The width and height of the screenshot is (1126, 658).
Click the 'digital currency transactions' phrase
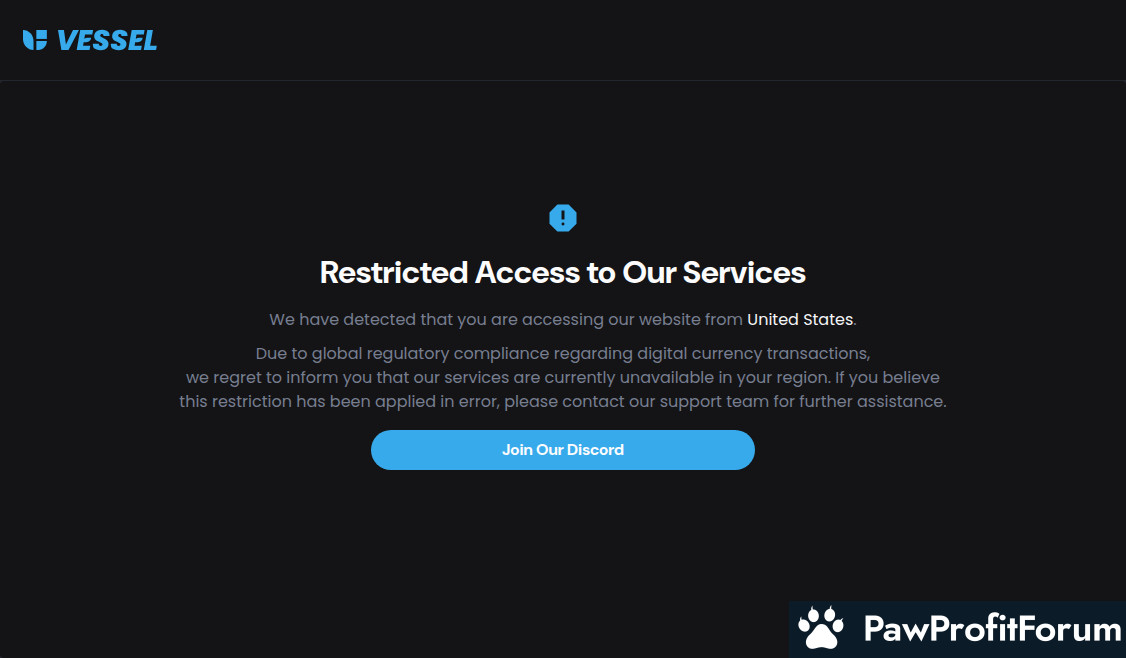tap(753, 353)
